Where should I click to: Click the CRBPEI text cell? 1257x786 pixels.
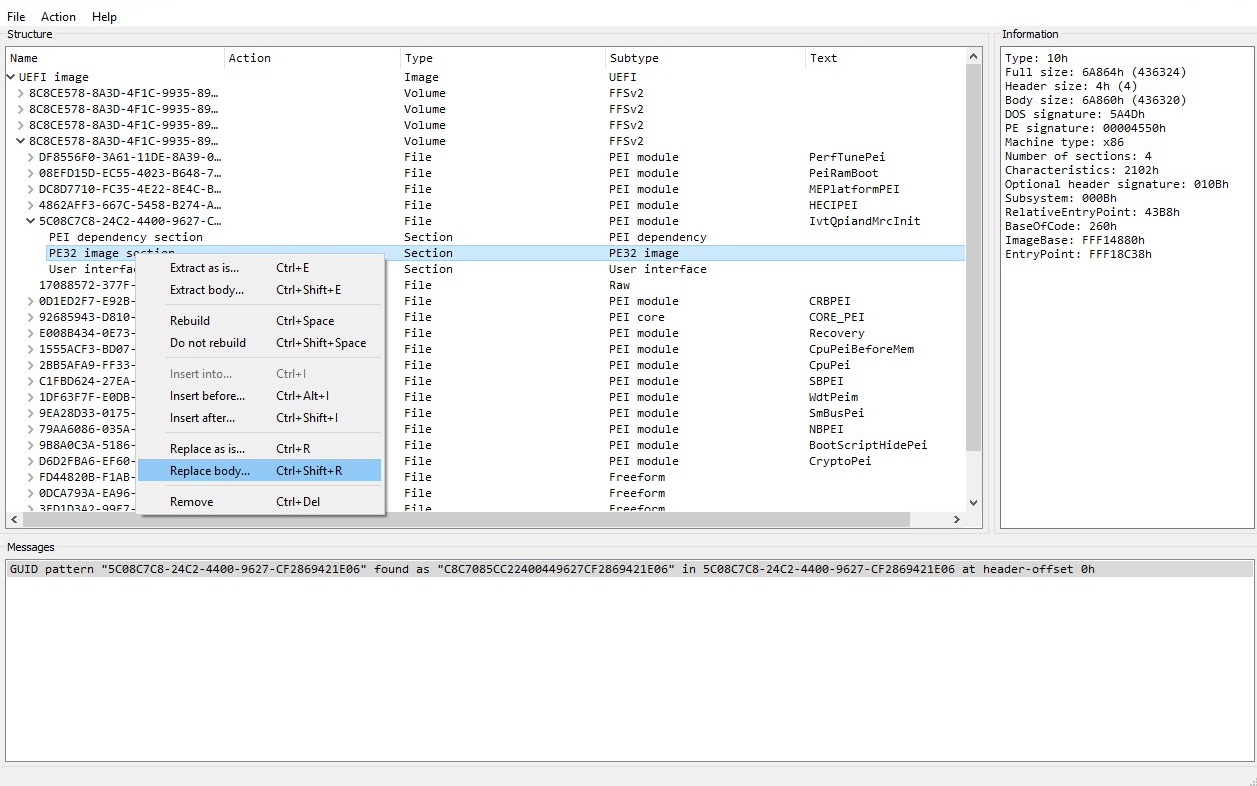coord(830,301)
